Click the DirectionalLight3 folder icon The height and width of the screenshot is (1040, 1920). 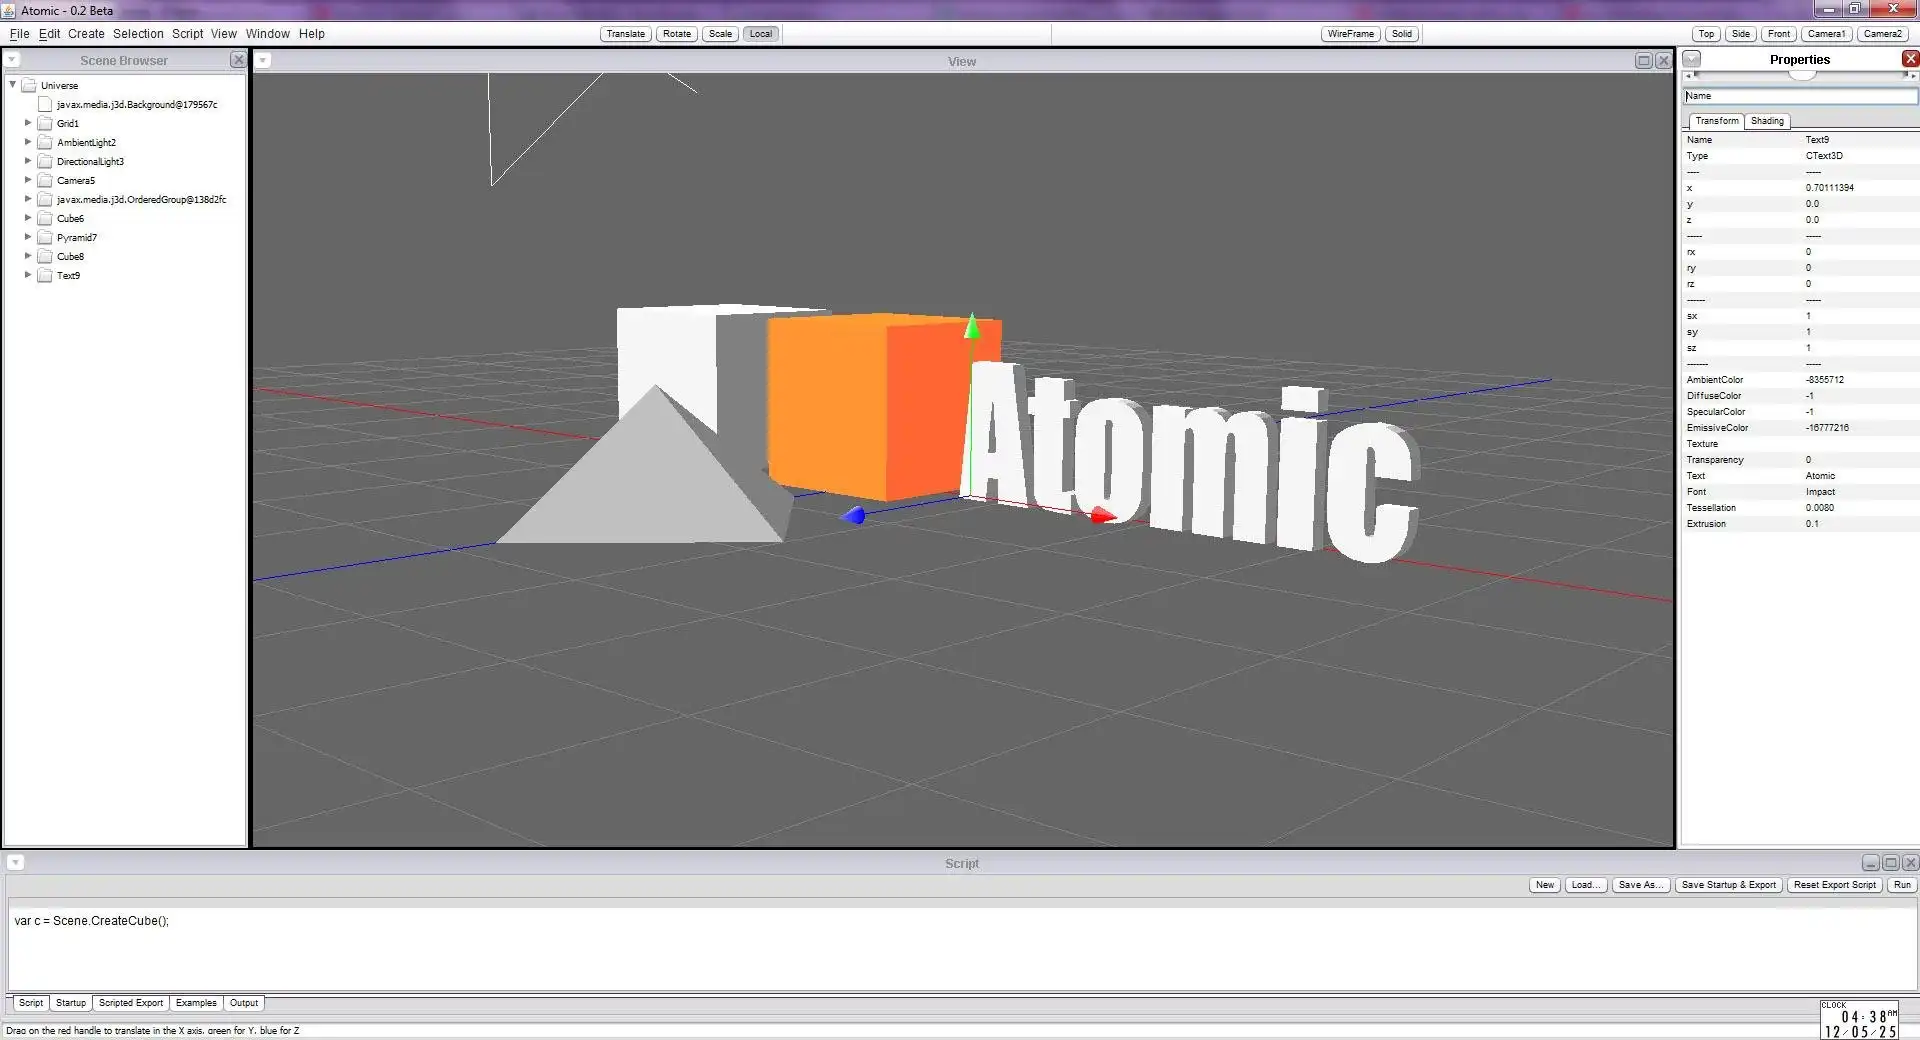click(x=45, y=161)
